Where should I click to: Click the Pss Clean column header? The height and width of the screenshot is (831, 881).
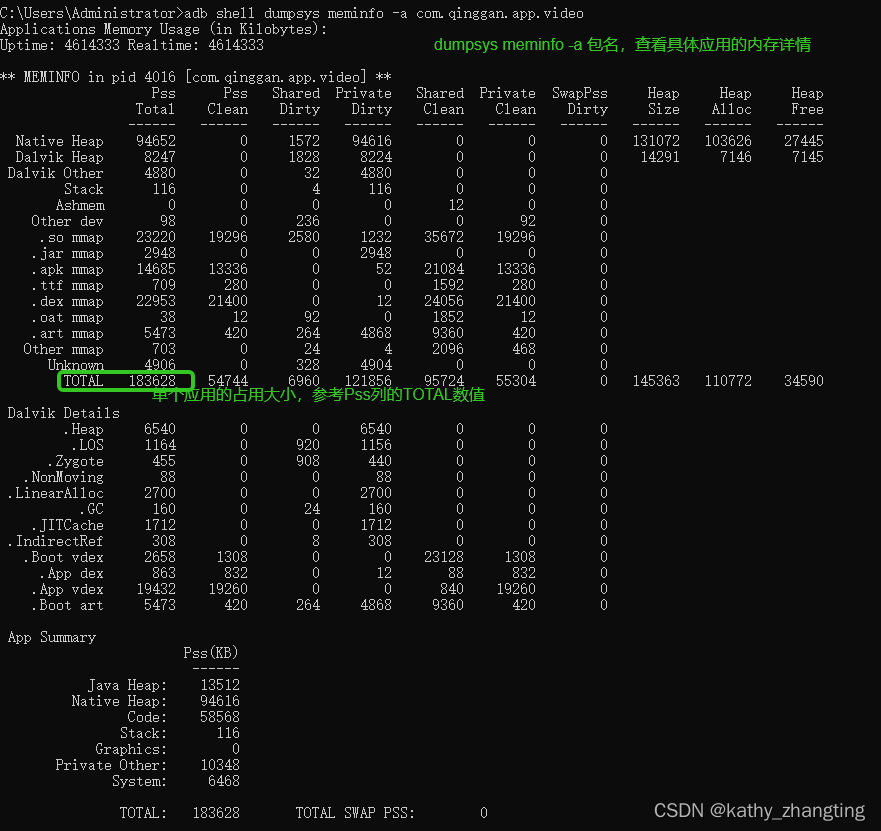coord(227,101)
